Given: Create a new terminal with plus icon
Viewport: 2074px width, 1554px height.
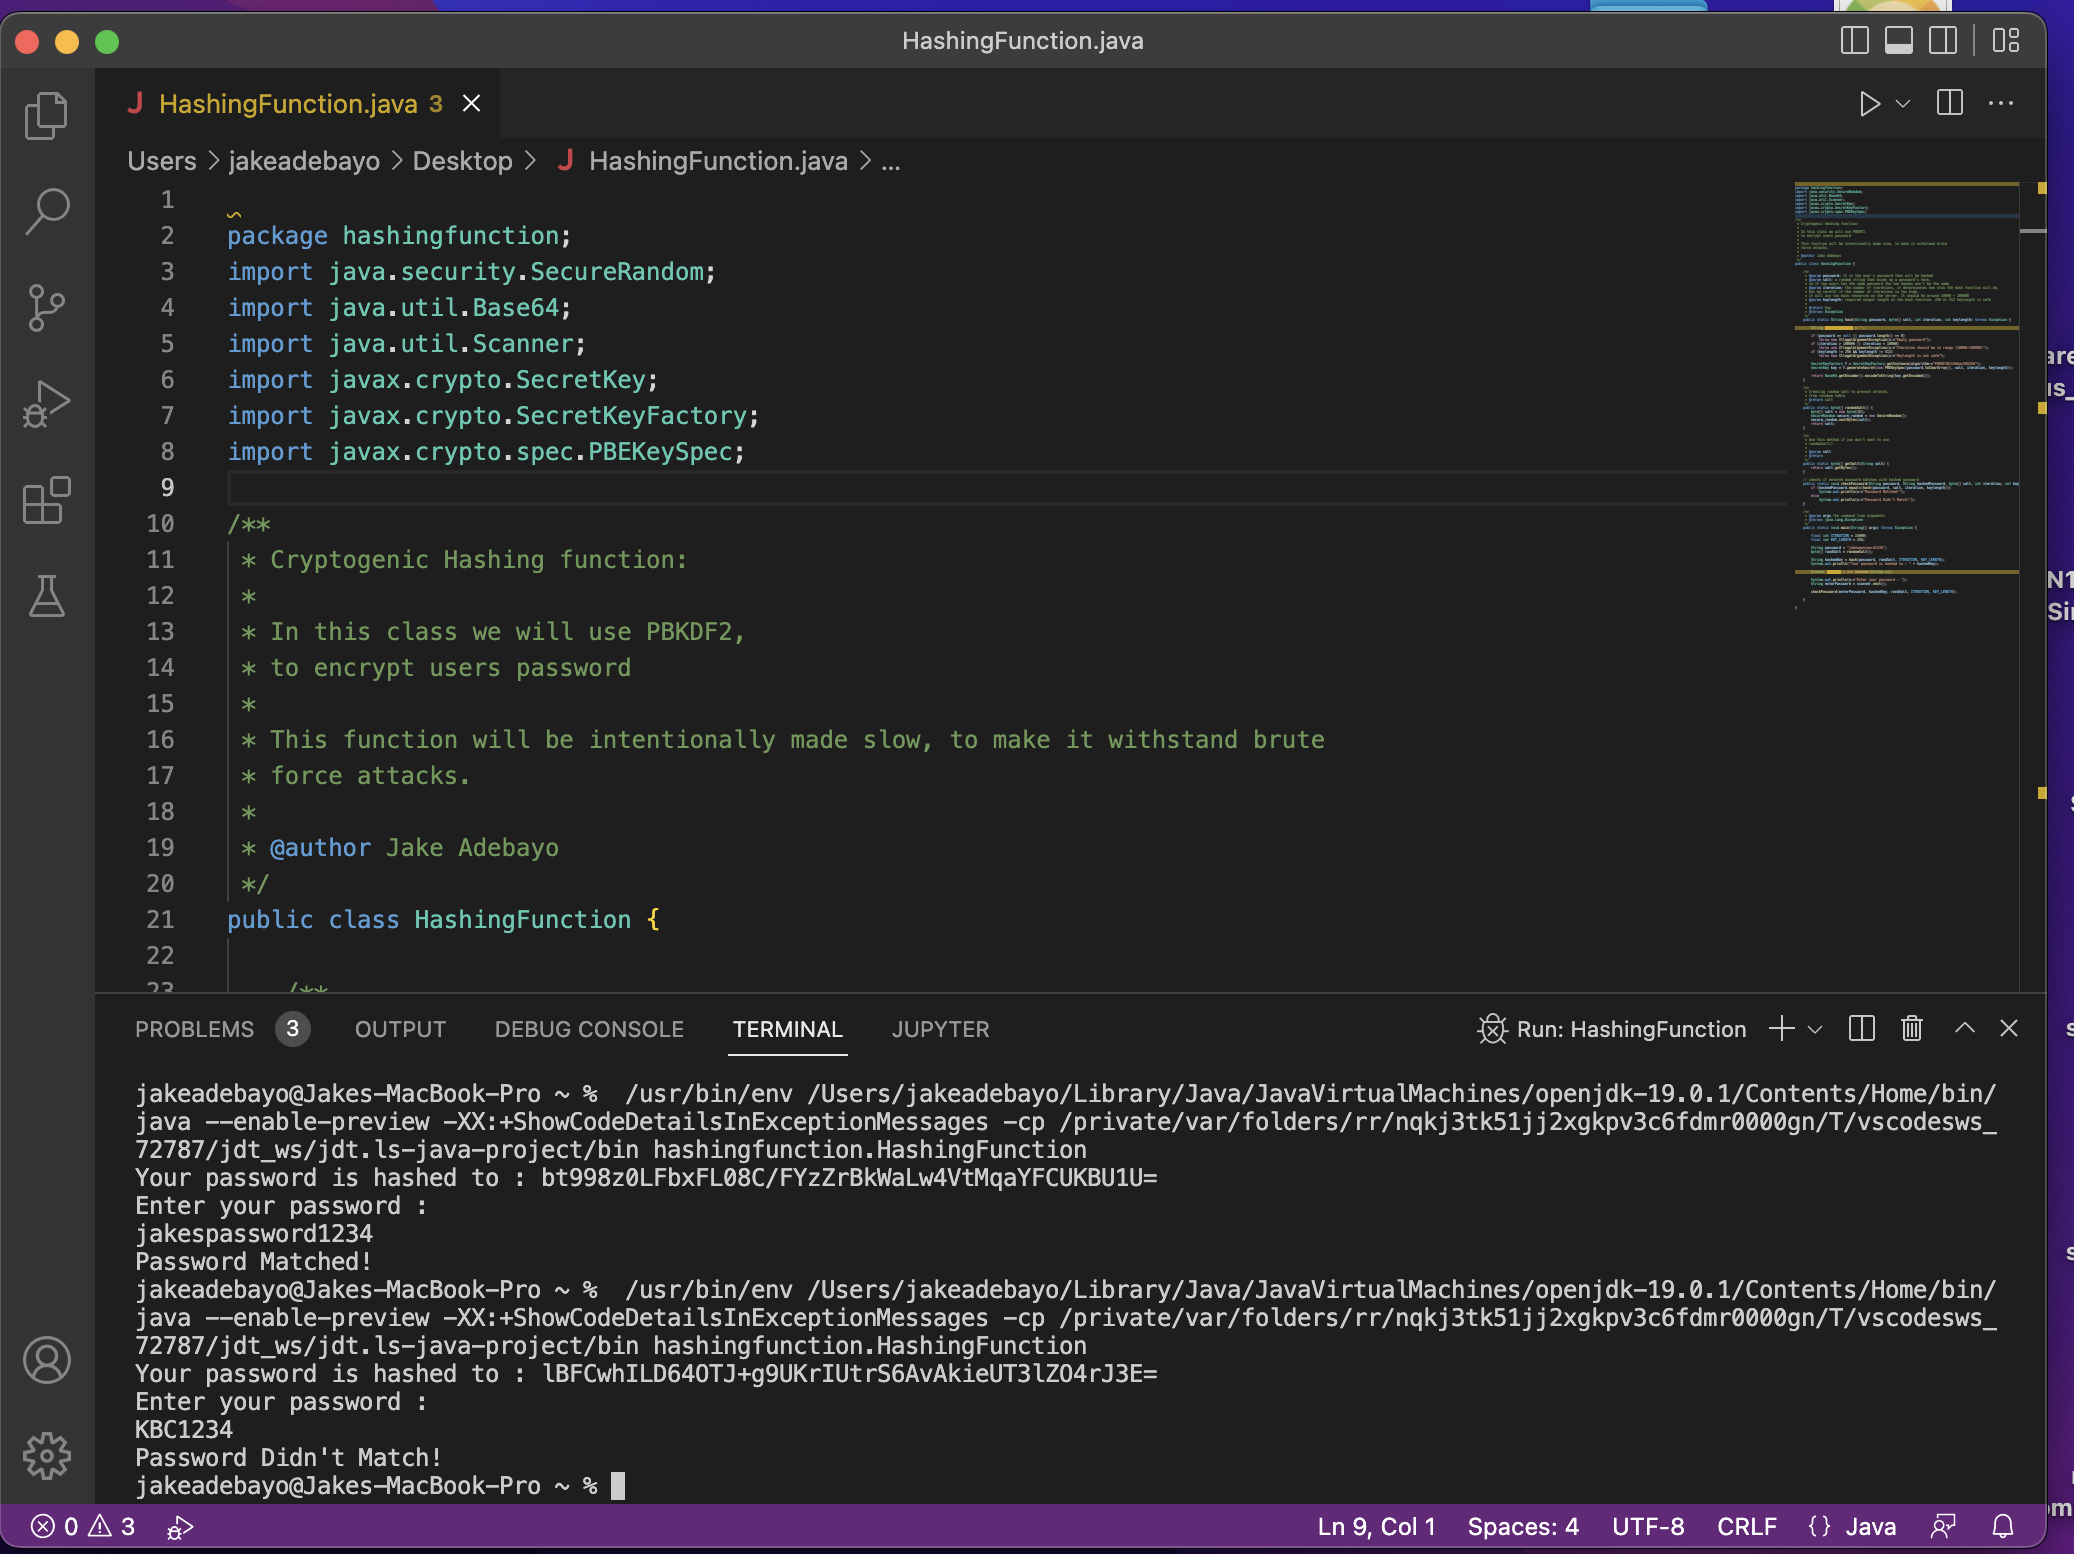Looking at the screenshot, I should pyautogui.click(x=1782, y=1029).
